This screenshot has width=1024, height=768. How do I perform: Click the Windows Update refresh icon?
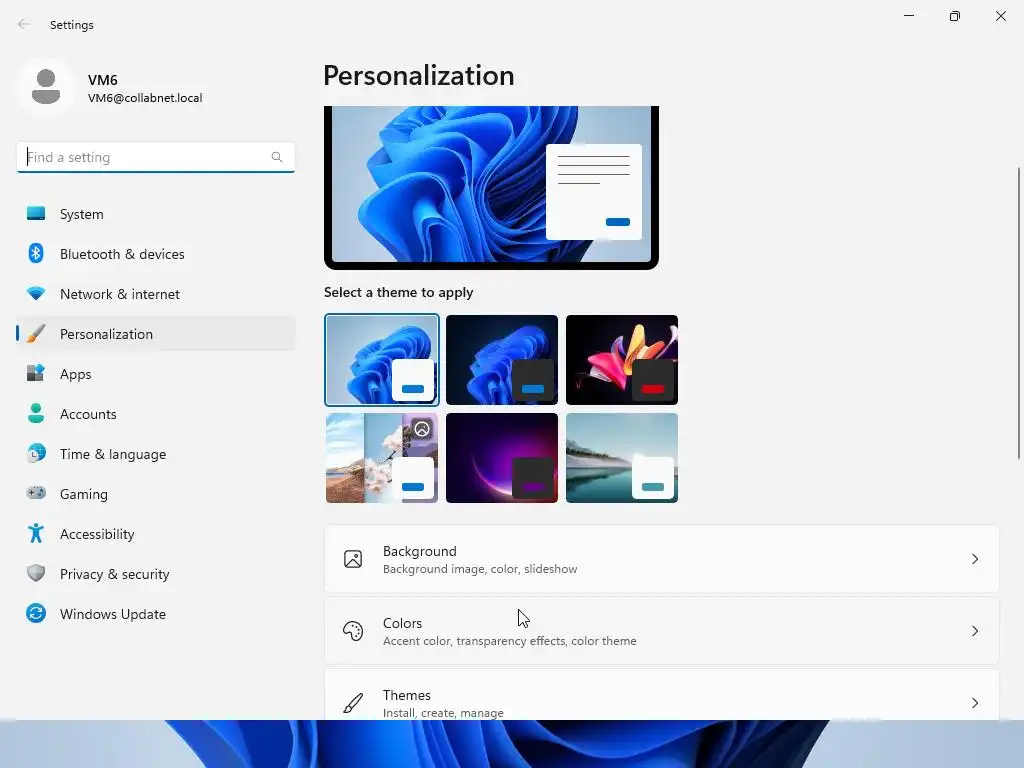[x=36, y=613]
